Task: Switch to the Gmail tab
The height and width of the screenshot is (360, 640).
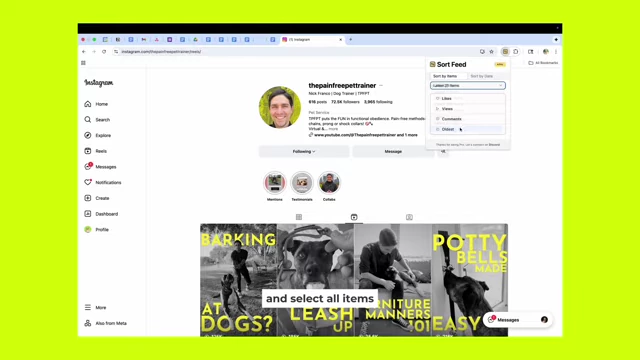Action: 144,40
